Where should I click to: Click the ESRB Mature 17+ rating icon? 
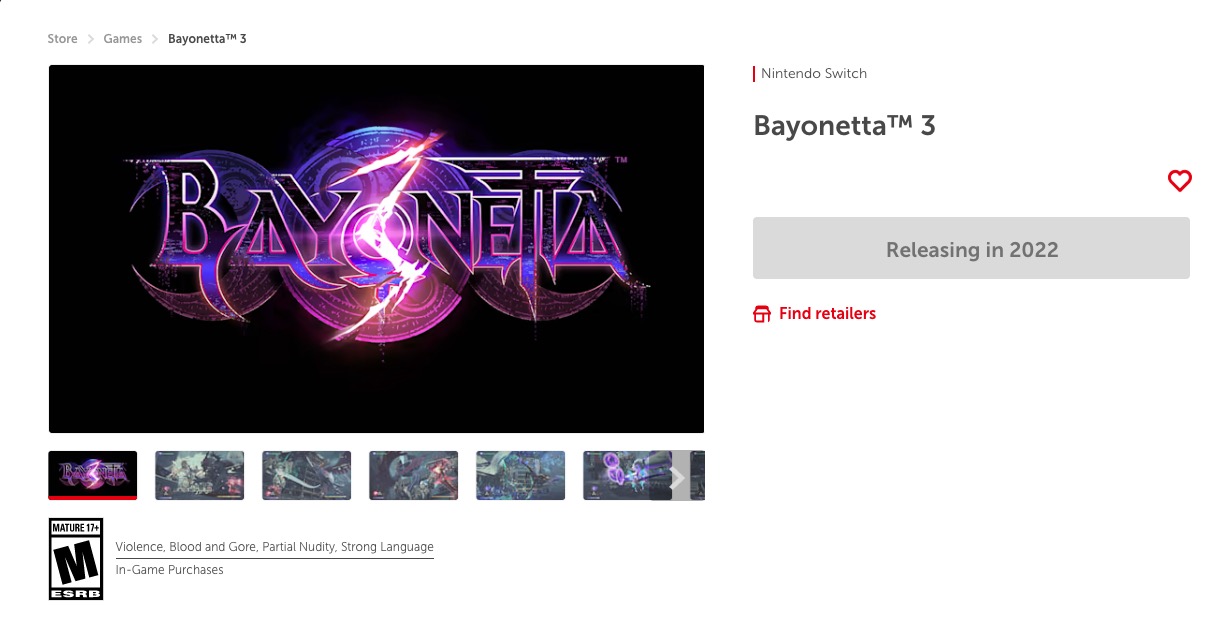pos(76,559)
